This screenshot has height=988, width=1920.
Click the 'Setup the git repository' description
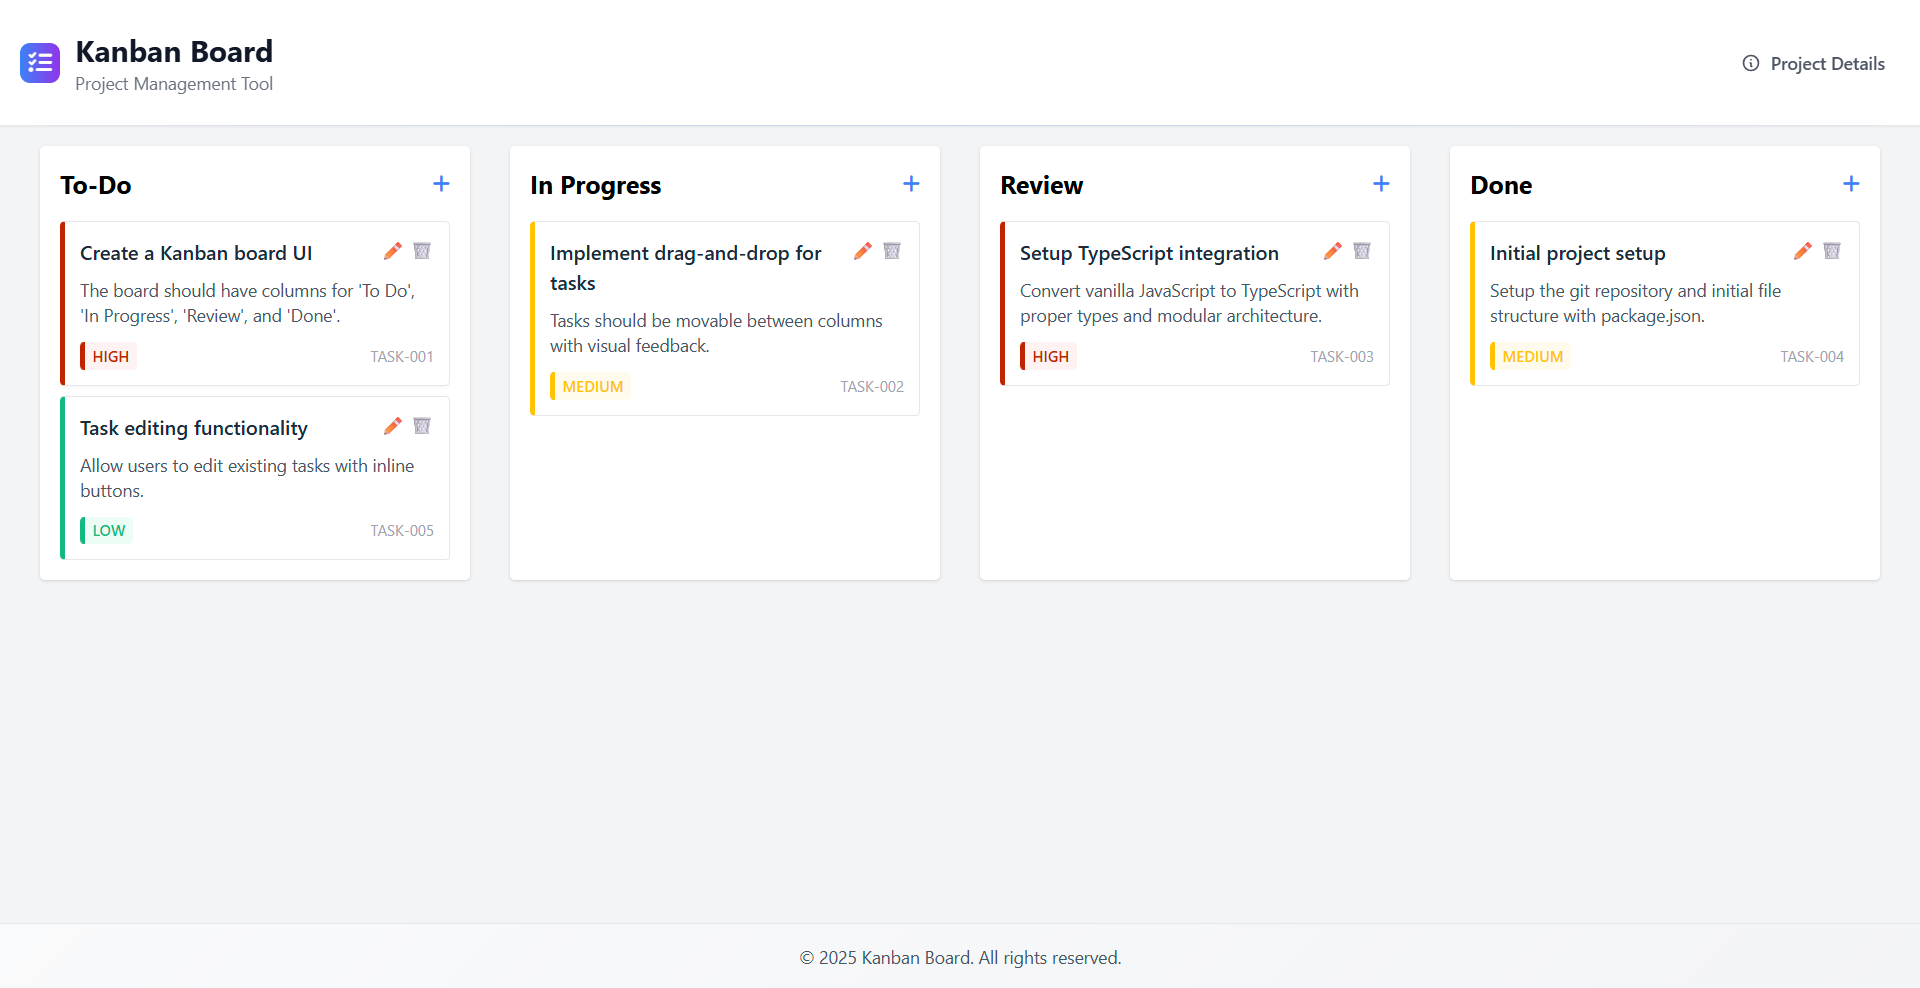click(1635, 303)
